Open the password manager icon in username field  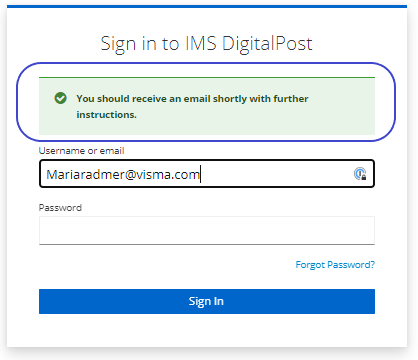(360, 174)
